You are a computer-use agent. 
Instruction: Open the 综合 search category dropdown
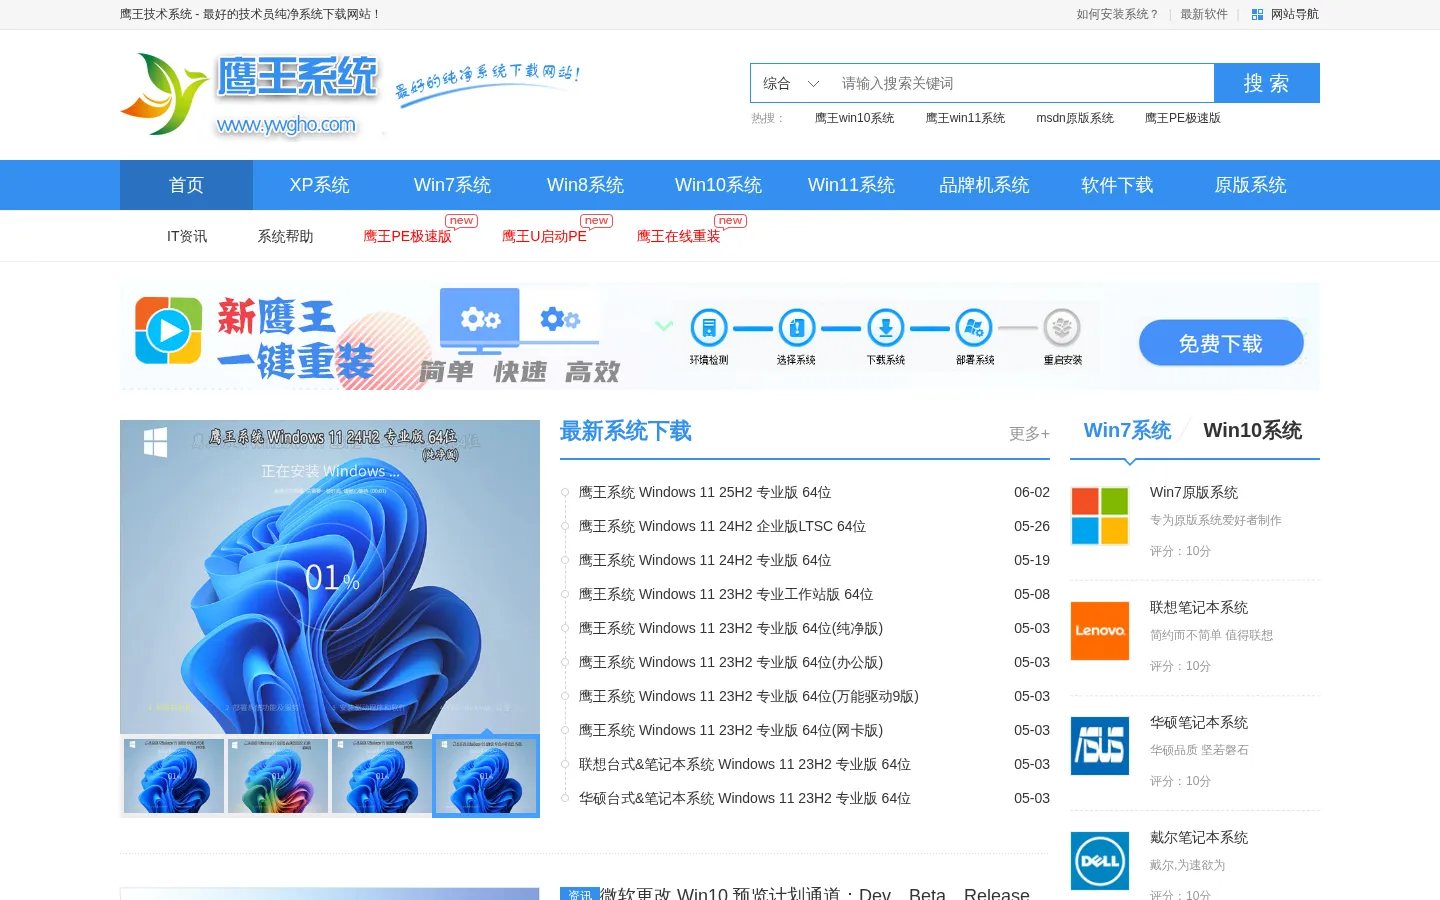791,83
